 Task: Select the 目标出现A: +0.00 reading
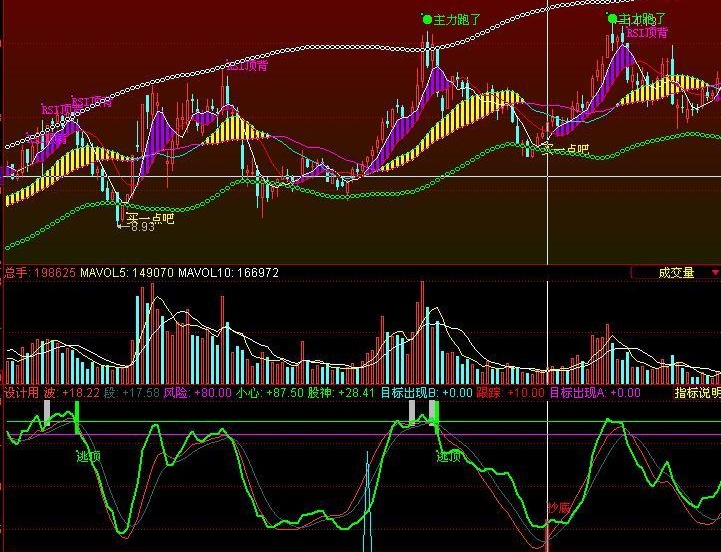595,393
